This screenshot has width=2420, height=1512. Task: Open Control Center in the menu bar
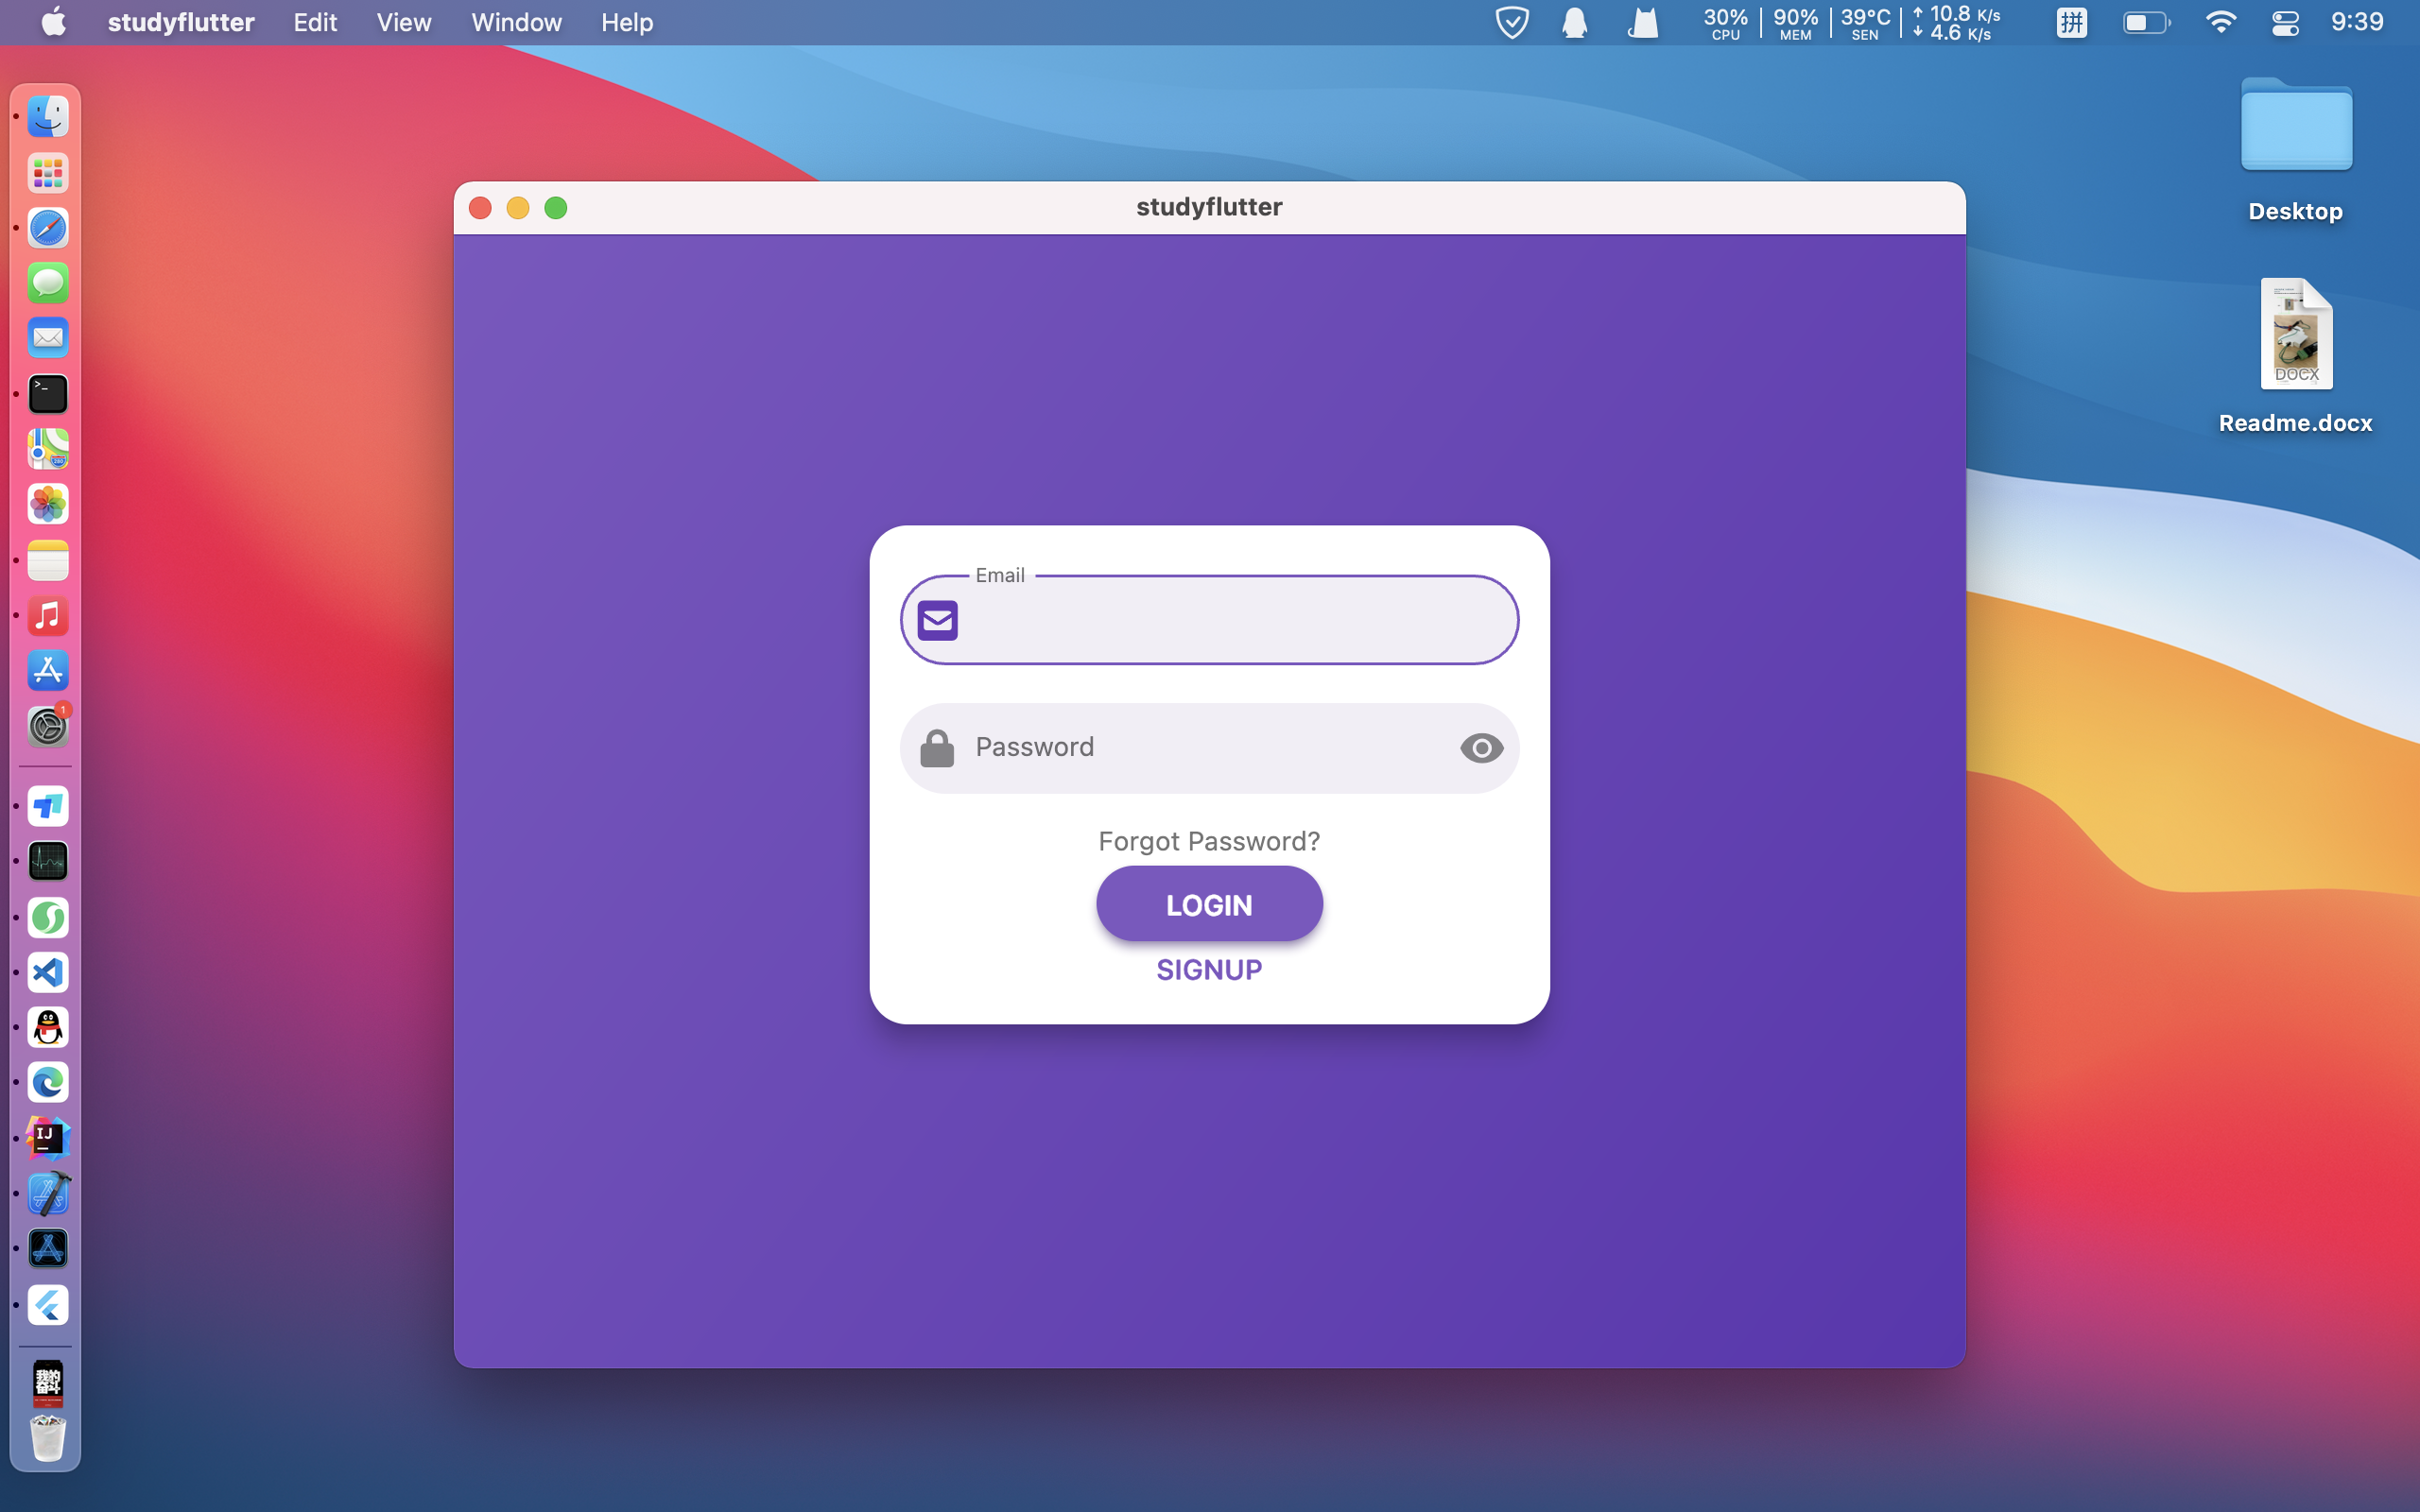pos(2285,22)
